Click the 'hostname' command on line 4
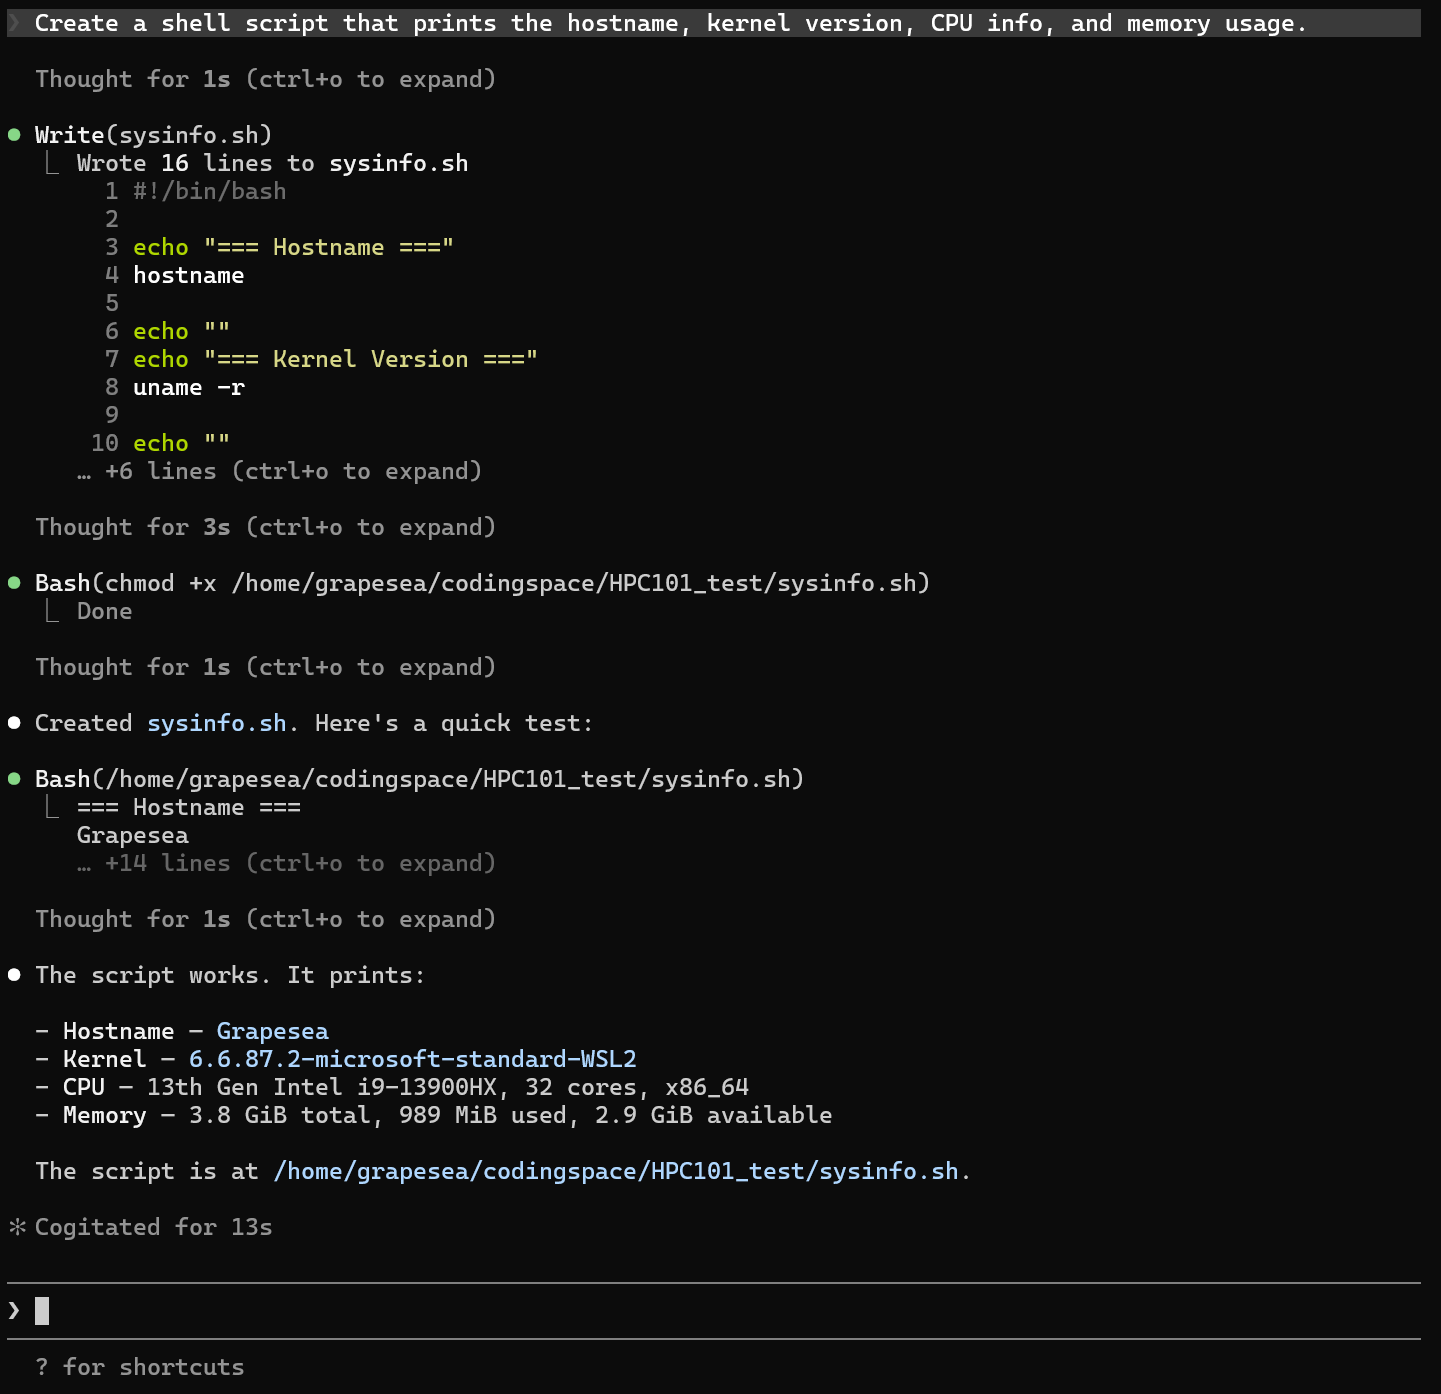 coord(189,275)
